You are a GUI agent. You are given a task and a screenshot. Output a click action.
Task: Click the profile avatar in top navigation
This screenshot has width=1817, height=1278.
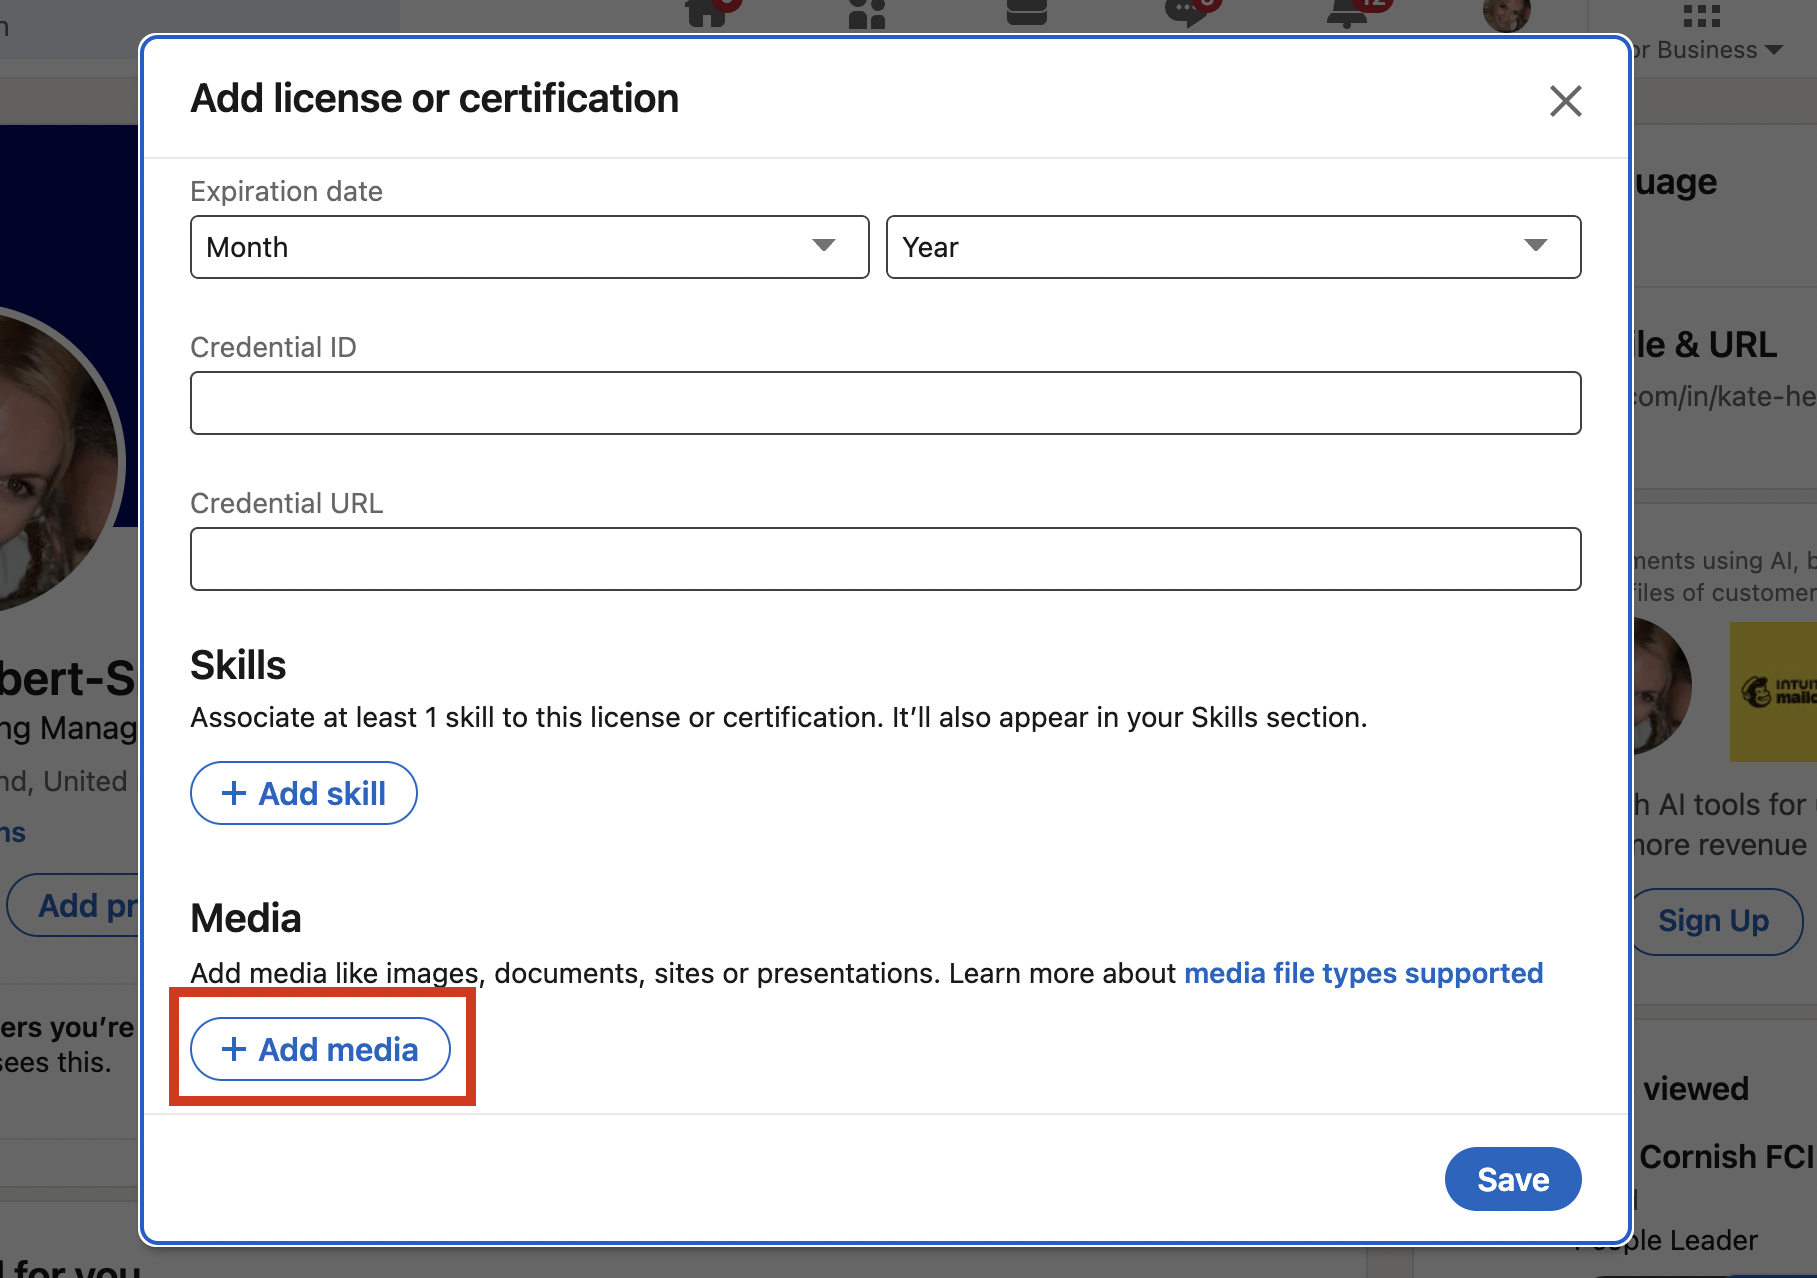[x=1506, y=14]
